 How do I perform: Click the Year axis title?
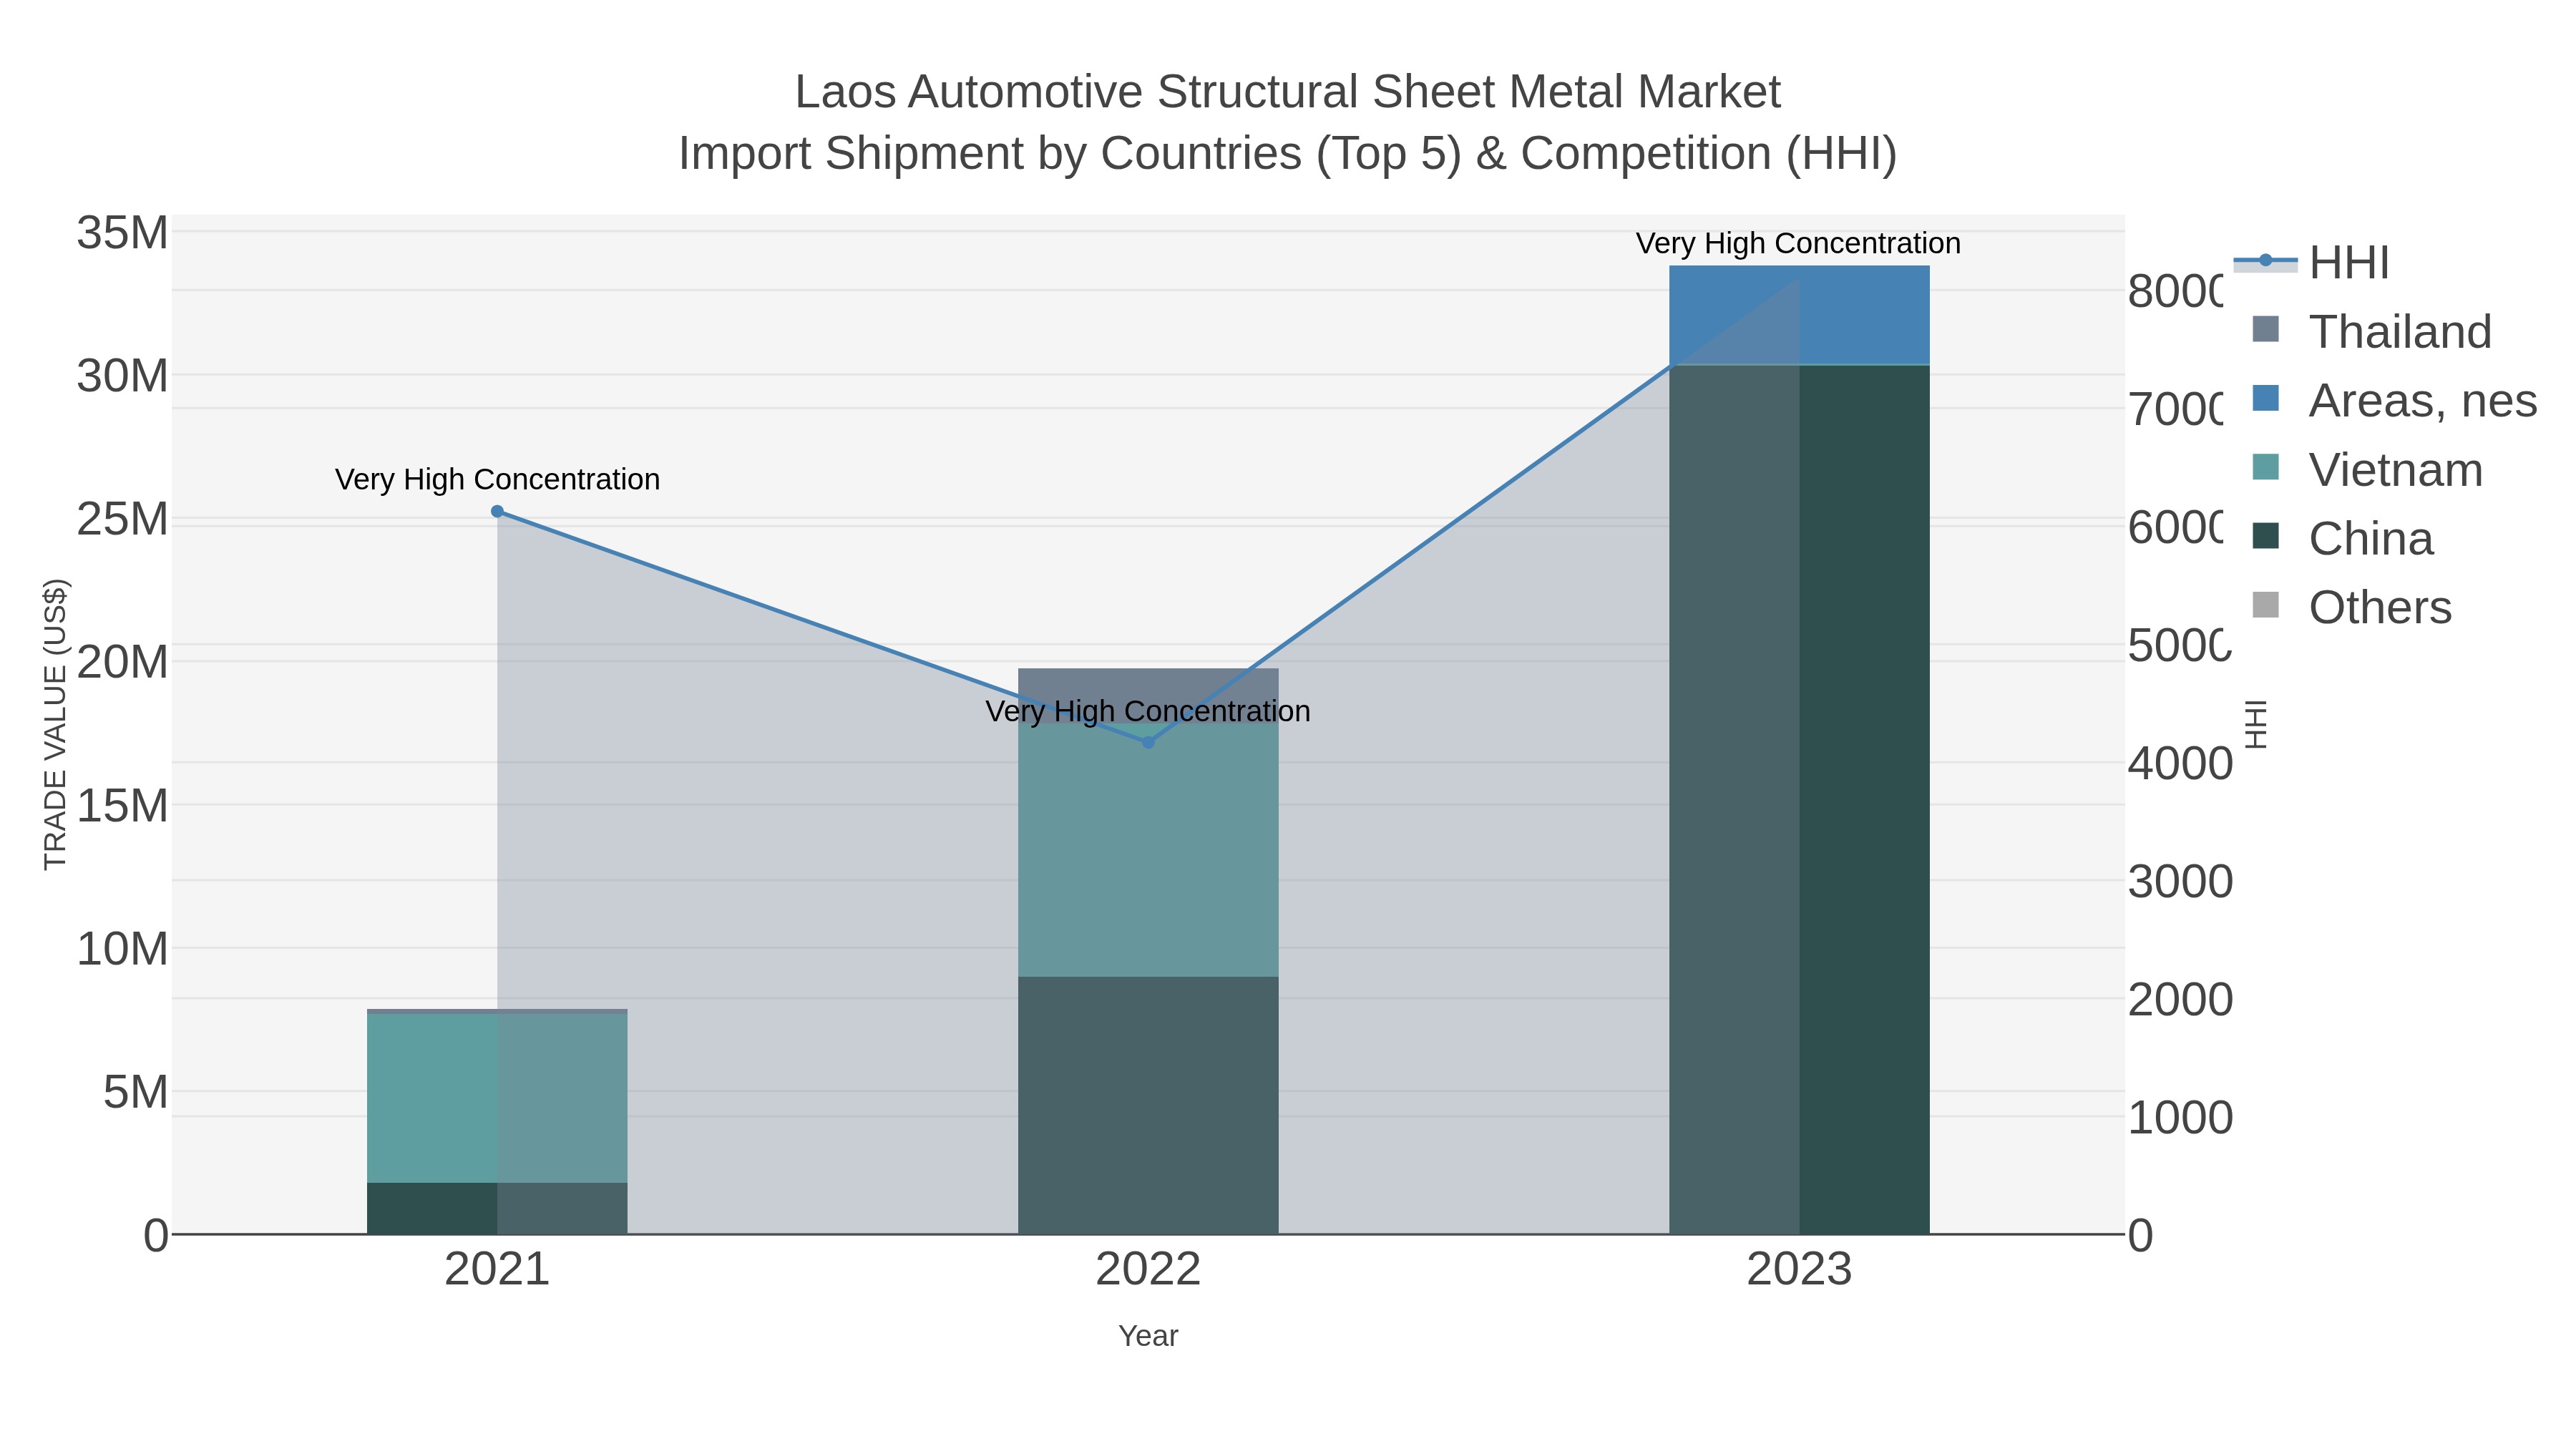[1148, 1336]
